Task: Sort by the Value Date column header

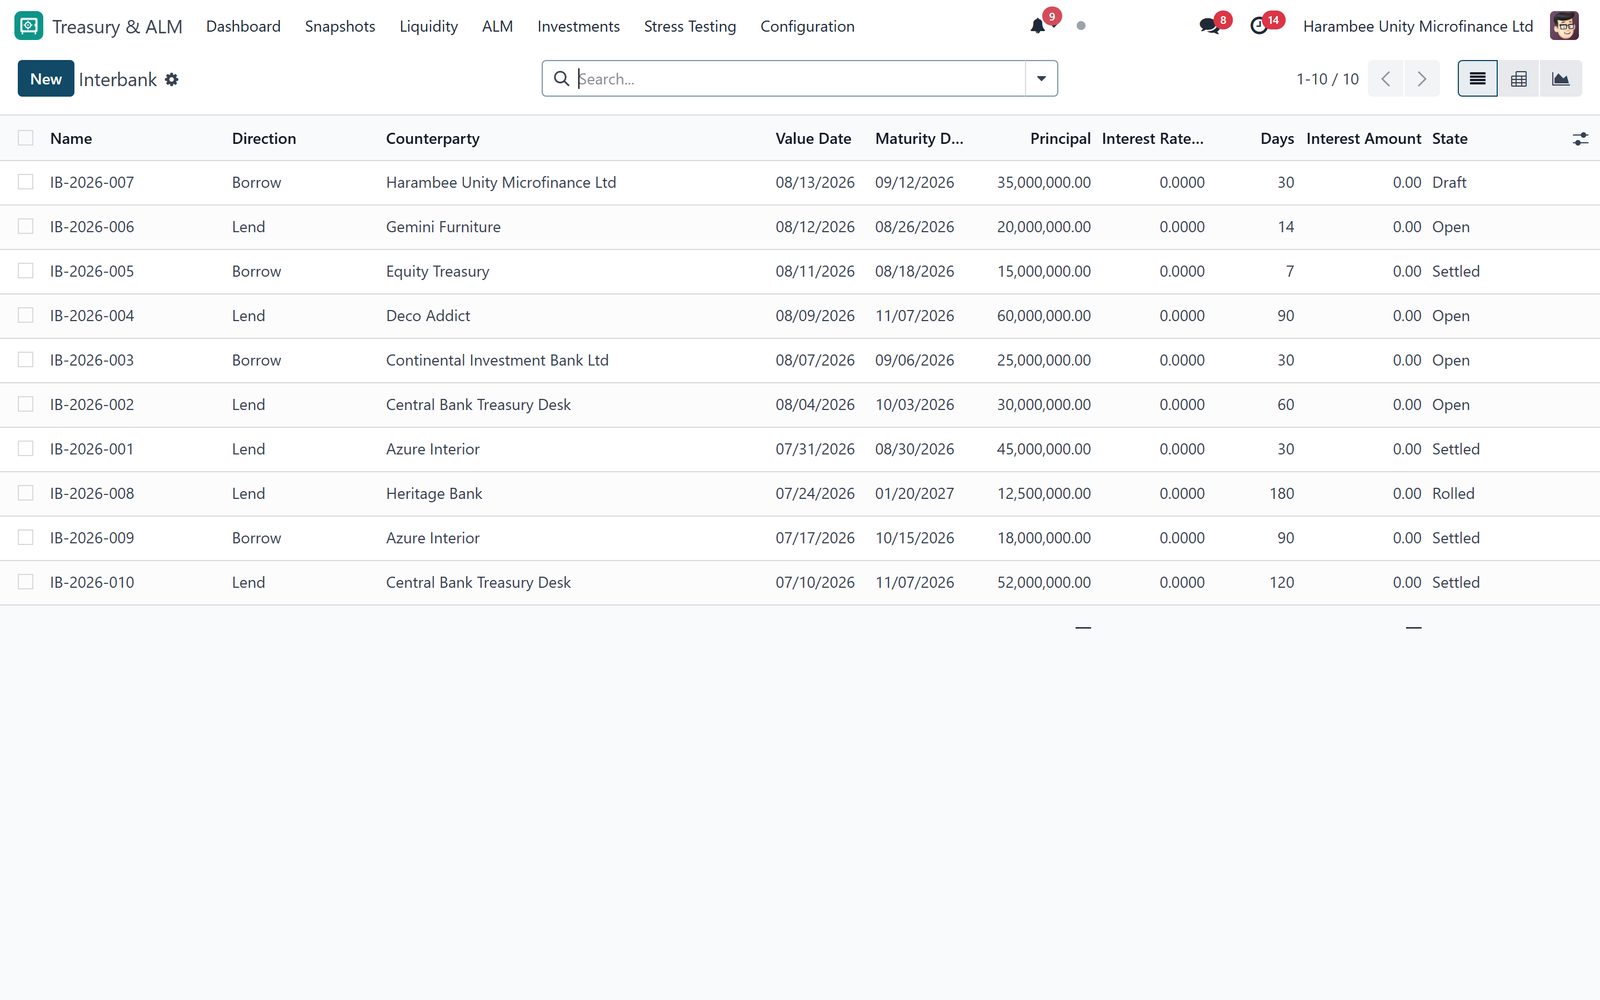Action: point(813,138)
